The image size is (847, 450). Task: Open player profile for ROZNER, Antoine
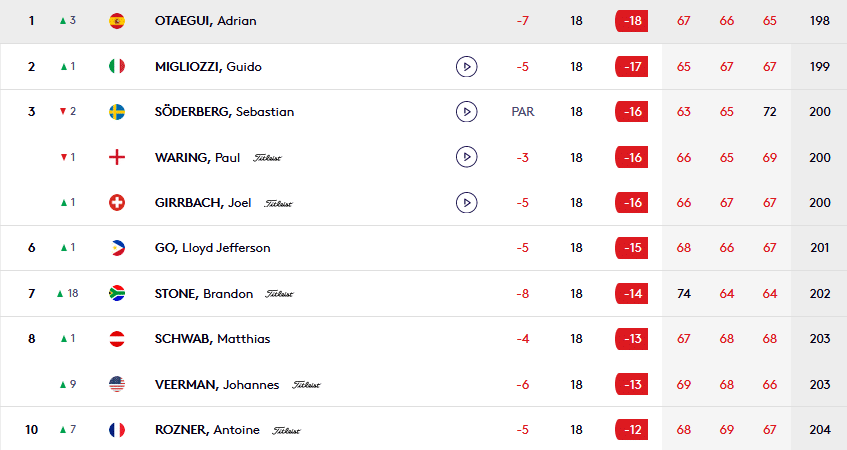point(207,430)
